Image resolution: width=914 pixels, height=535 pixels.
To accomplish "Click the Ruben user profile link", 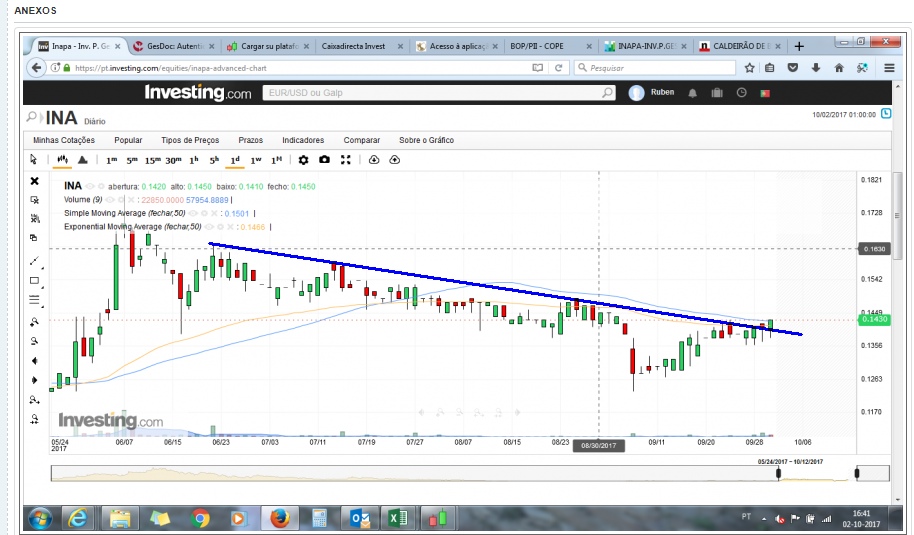I will tap(662, 92).
